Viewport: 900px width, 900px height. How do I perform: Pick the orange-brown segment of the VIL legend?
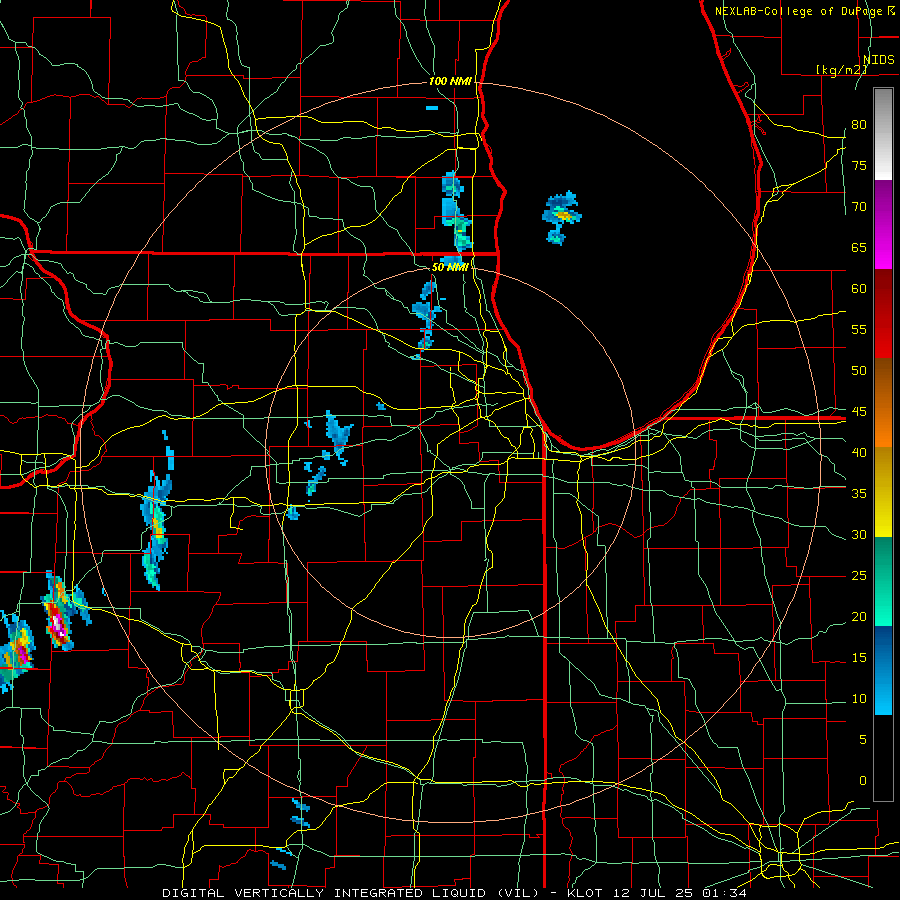click(x=883, y=403)
